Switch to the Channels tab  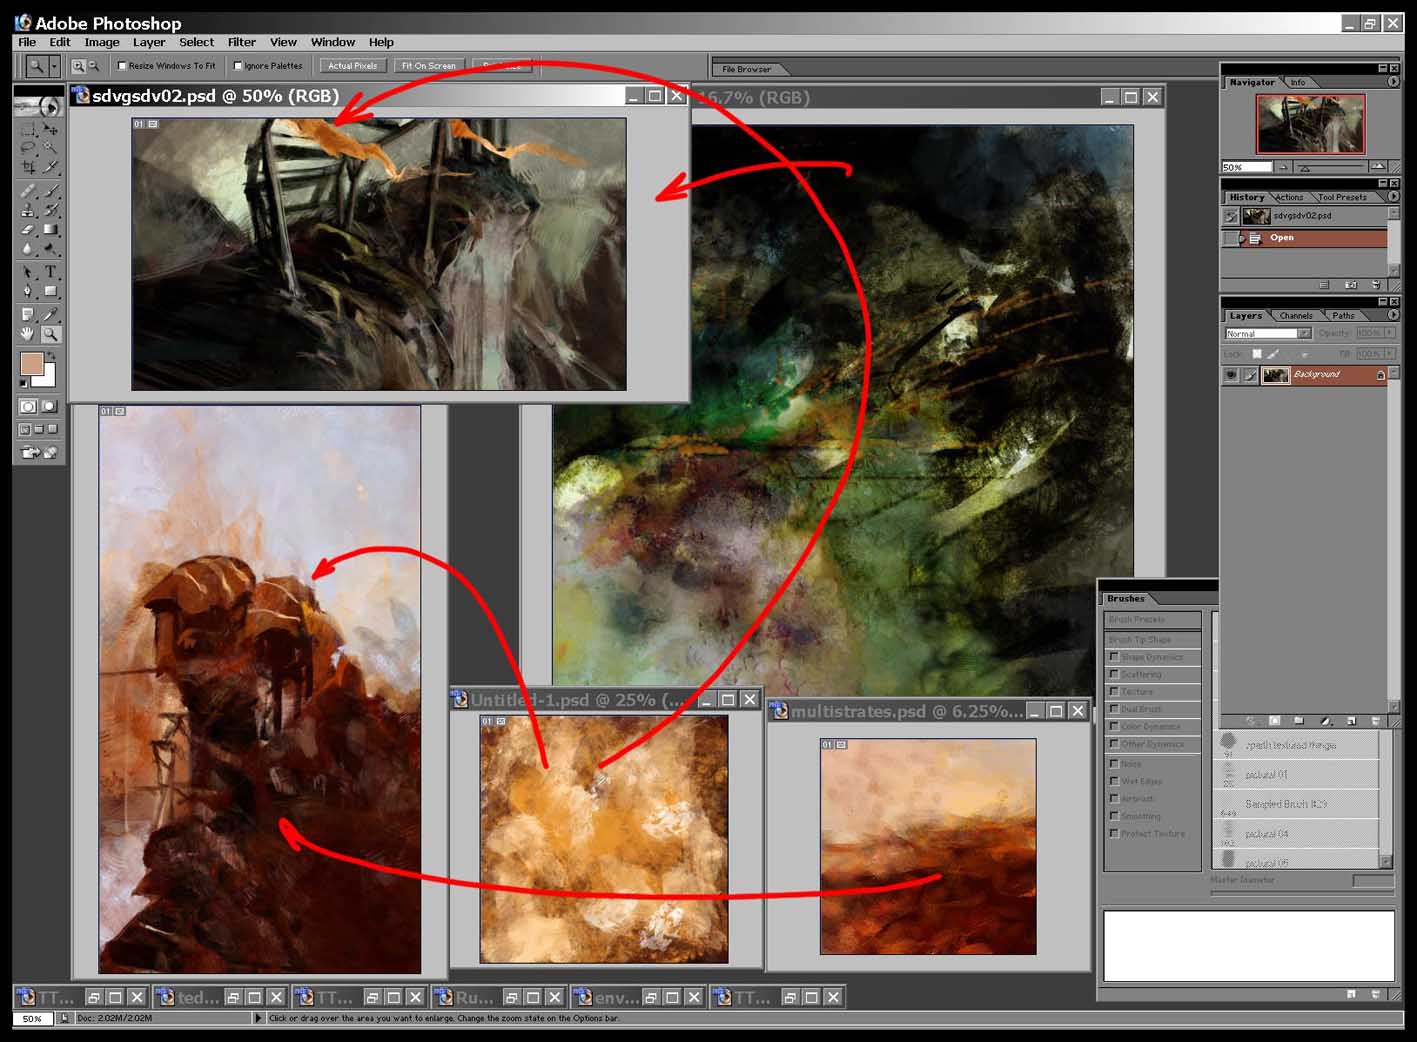tap(1296, 315)
